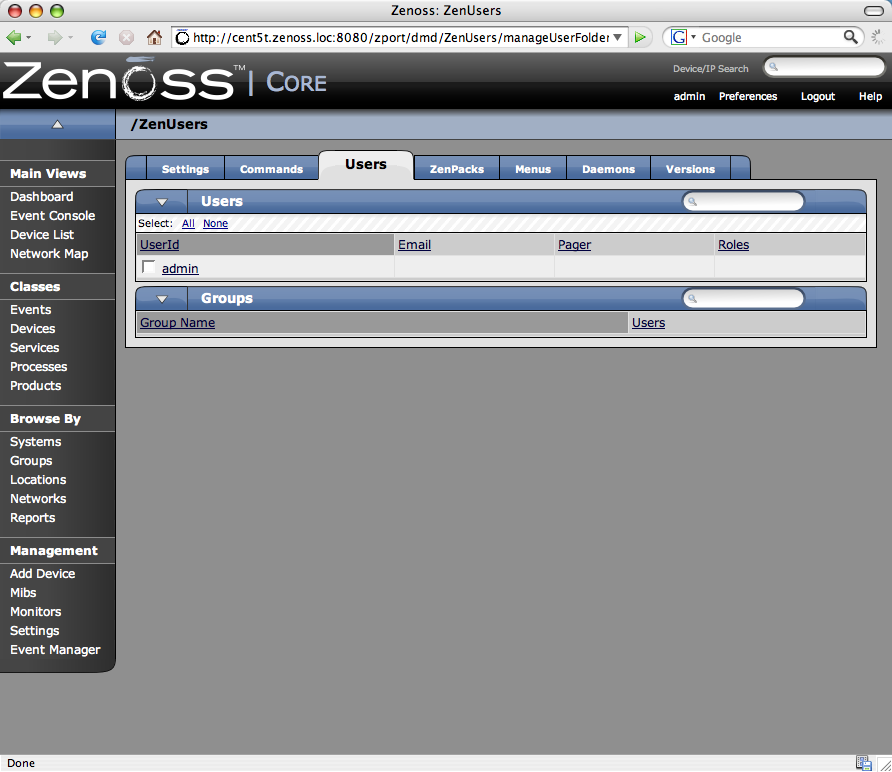The width and height of the screenshot is (892, 772).
Task: Open the Help link
Action: click(x=870, y=96)
